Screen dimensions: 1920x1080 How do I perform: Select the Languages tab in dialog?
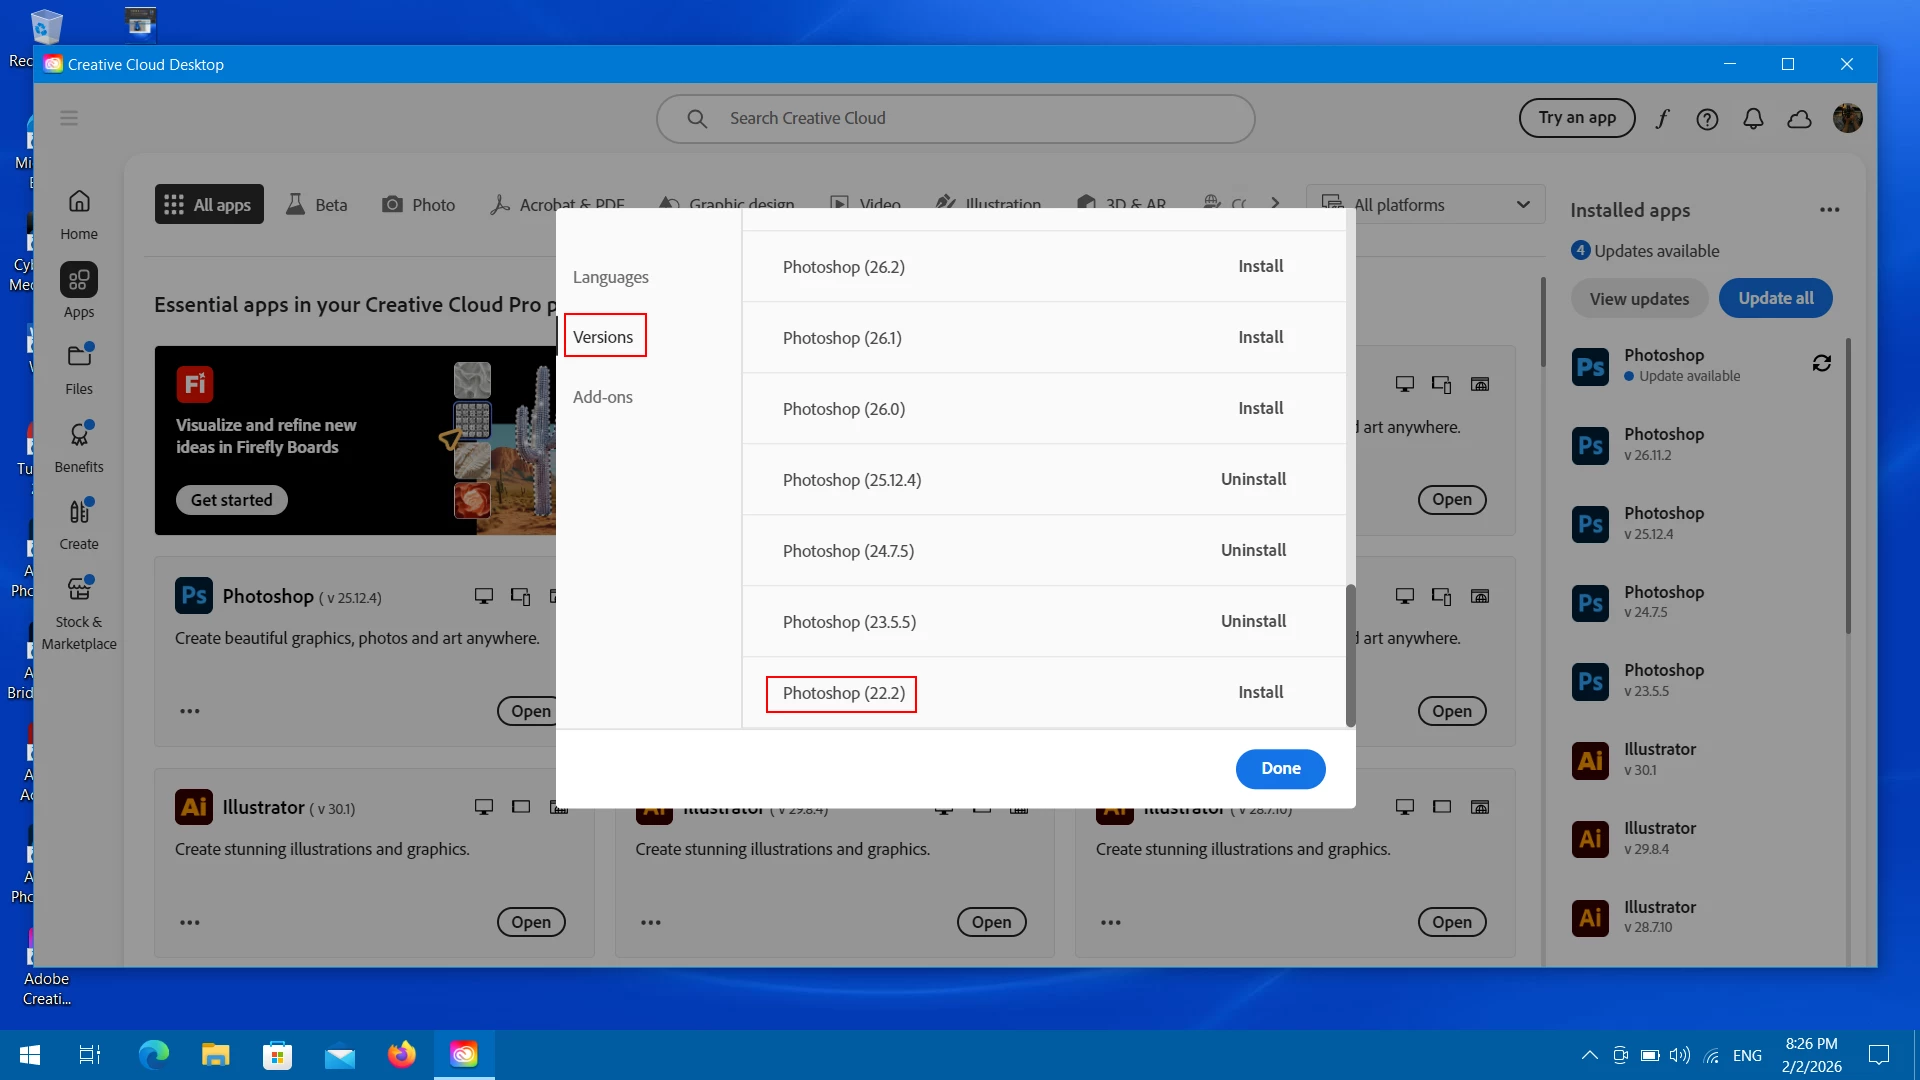610,277
